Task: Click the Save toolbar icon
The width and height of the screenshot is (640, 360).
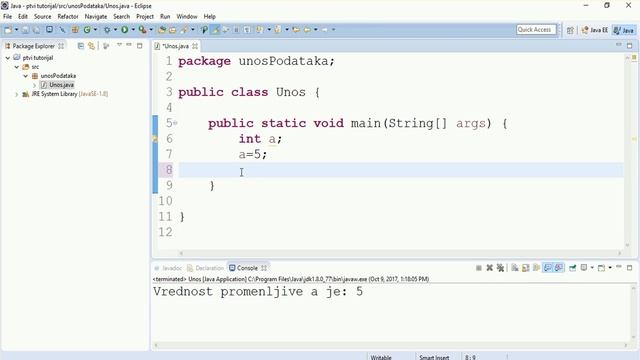Action: pos(25,30)
